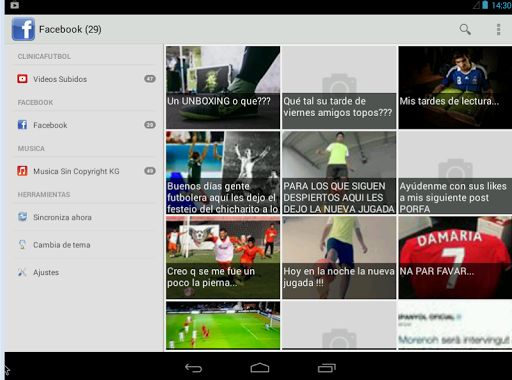
Task: Open the Un UNBOXING o que??? post
Action: click(223, 87)
